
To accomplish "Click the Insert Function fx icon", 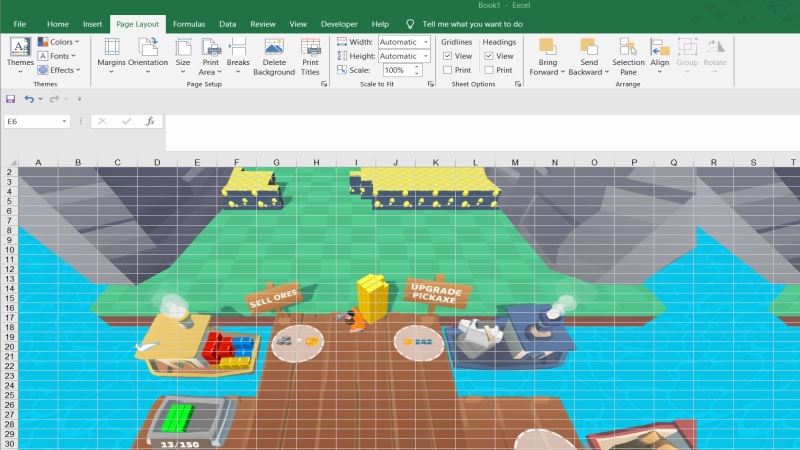I will click(150, 121).
